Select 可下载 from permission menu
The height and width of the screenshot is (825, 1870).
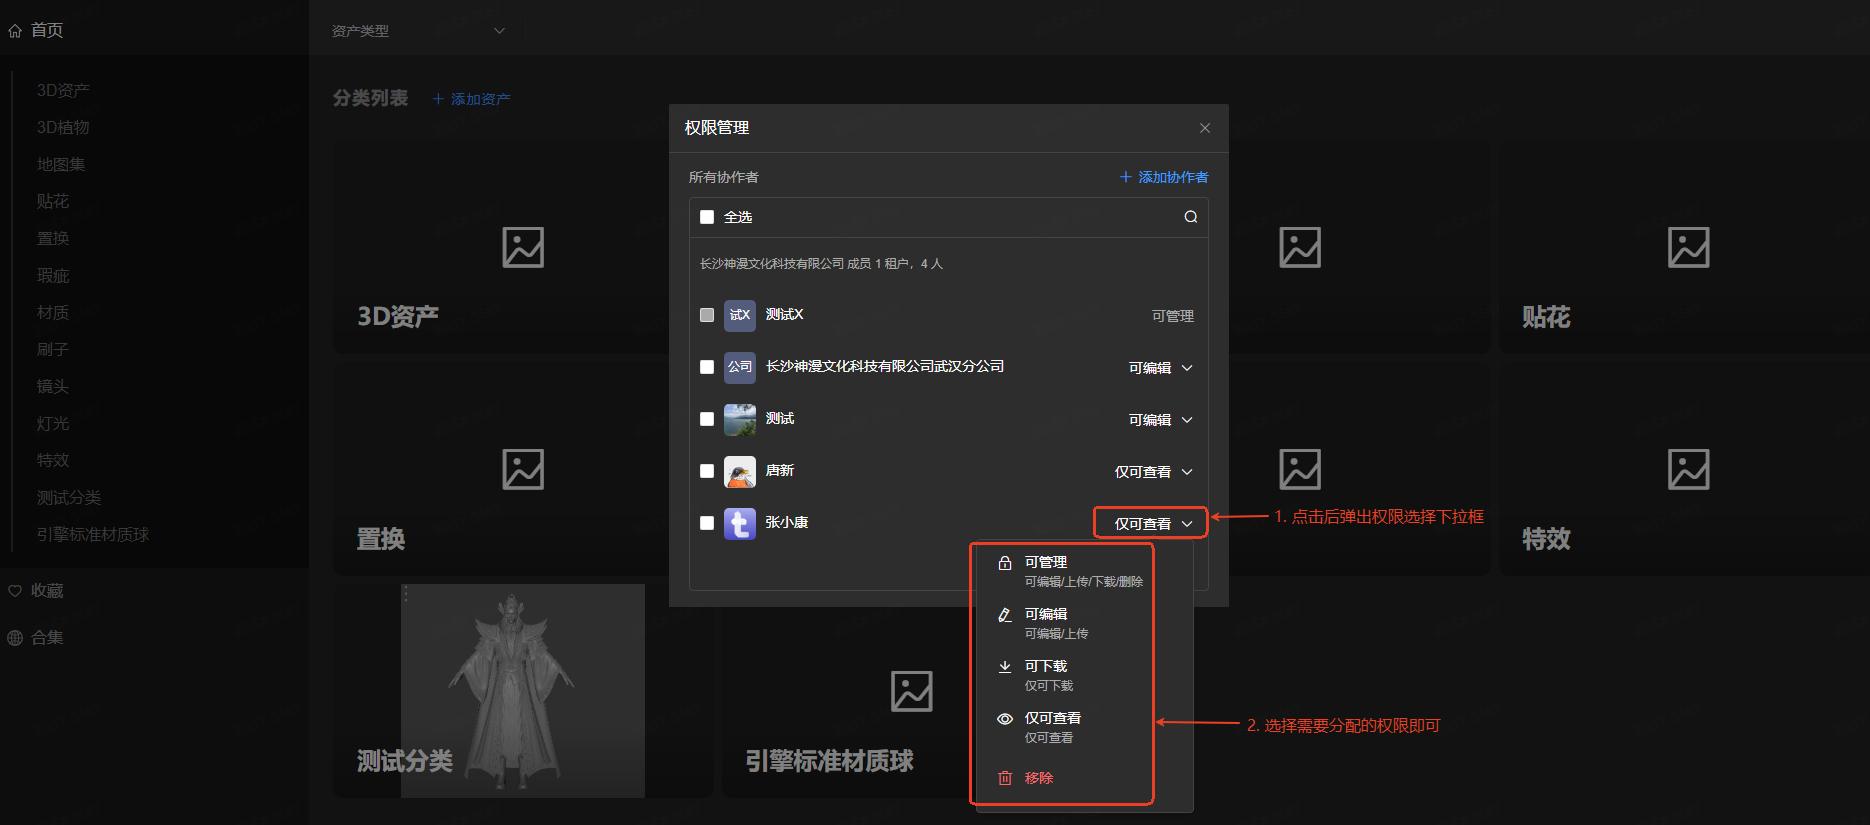pyautogui.click(x=1046, y=666)
